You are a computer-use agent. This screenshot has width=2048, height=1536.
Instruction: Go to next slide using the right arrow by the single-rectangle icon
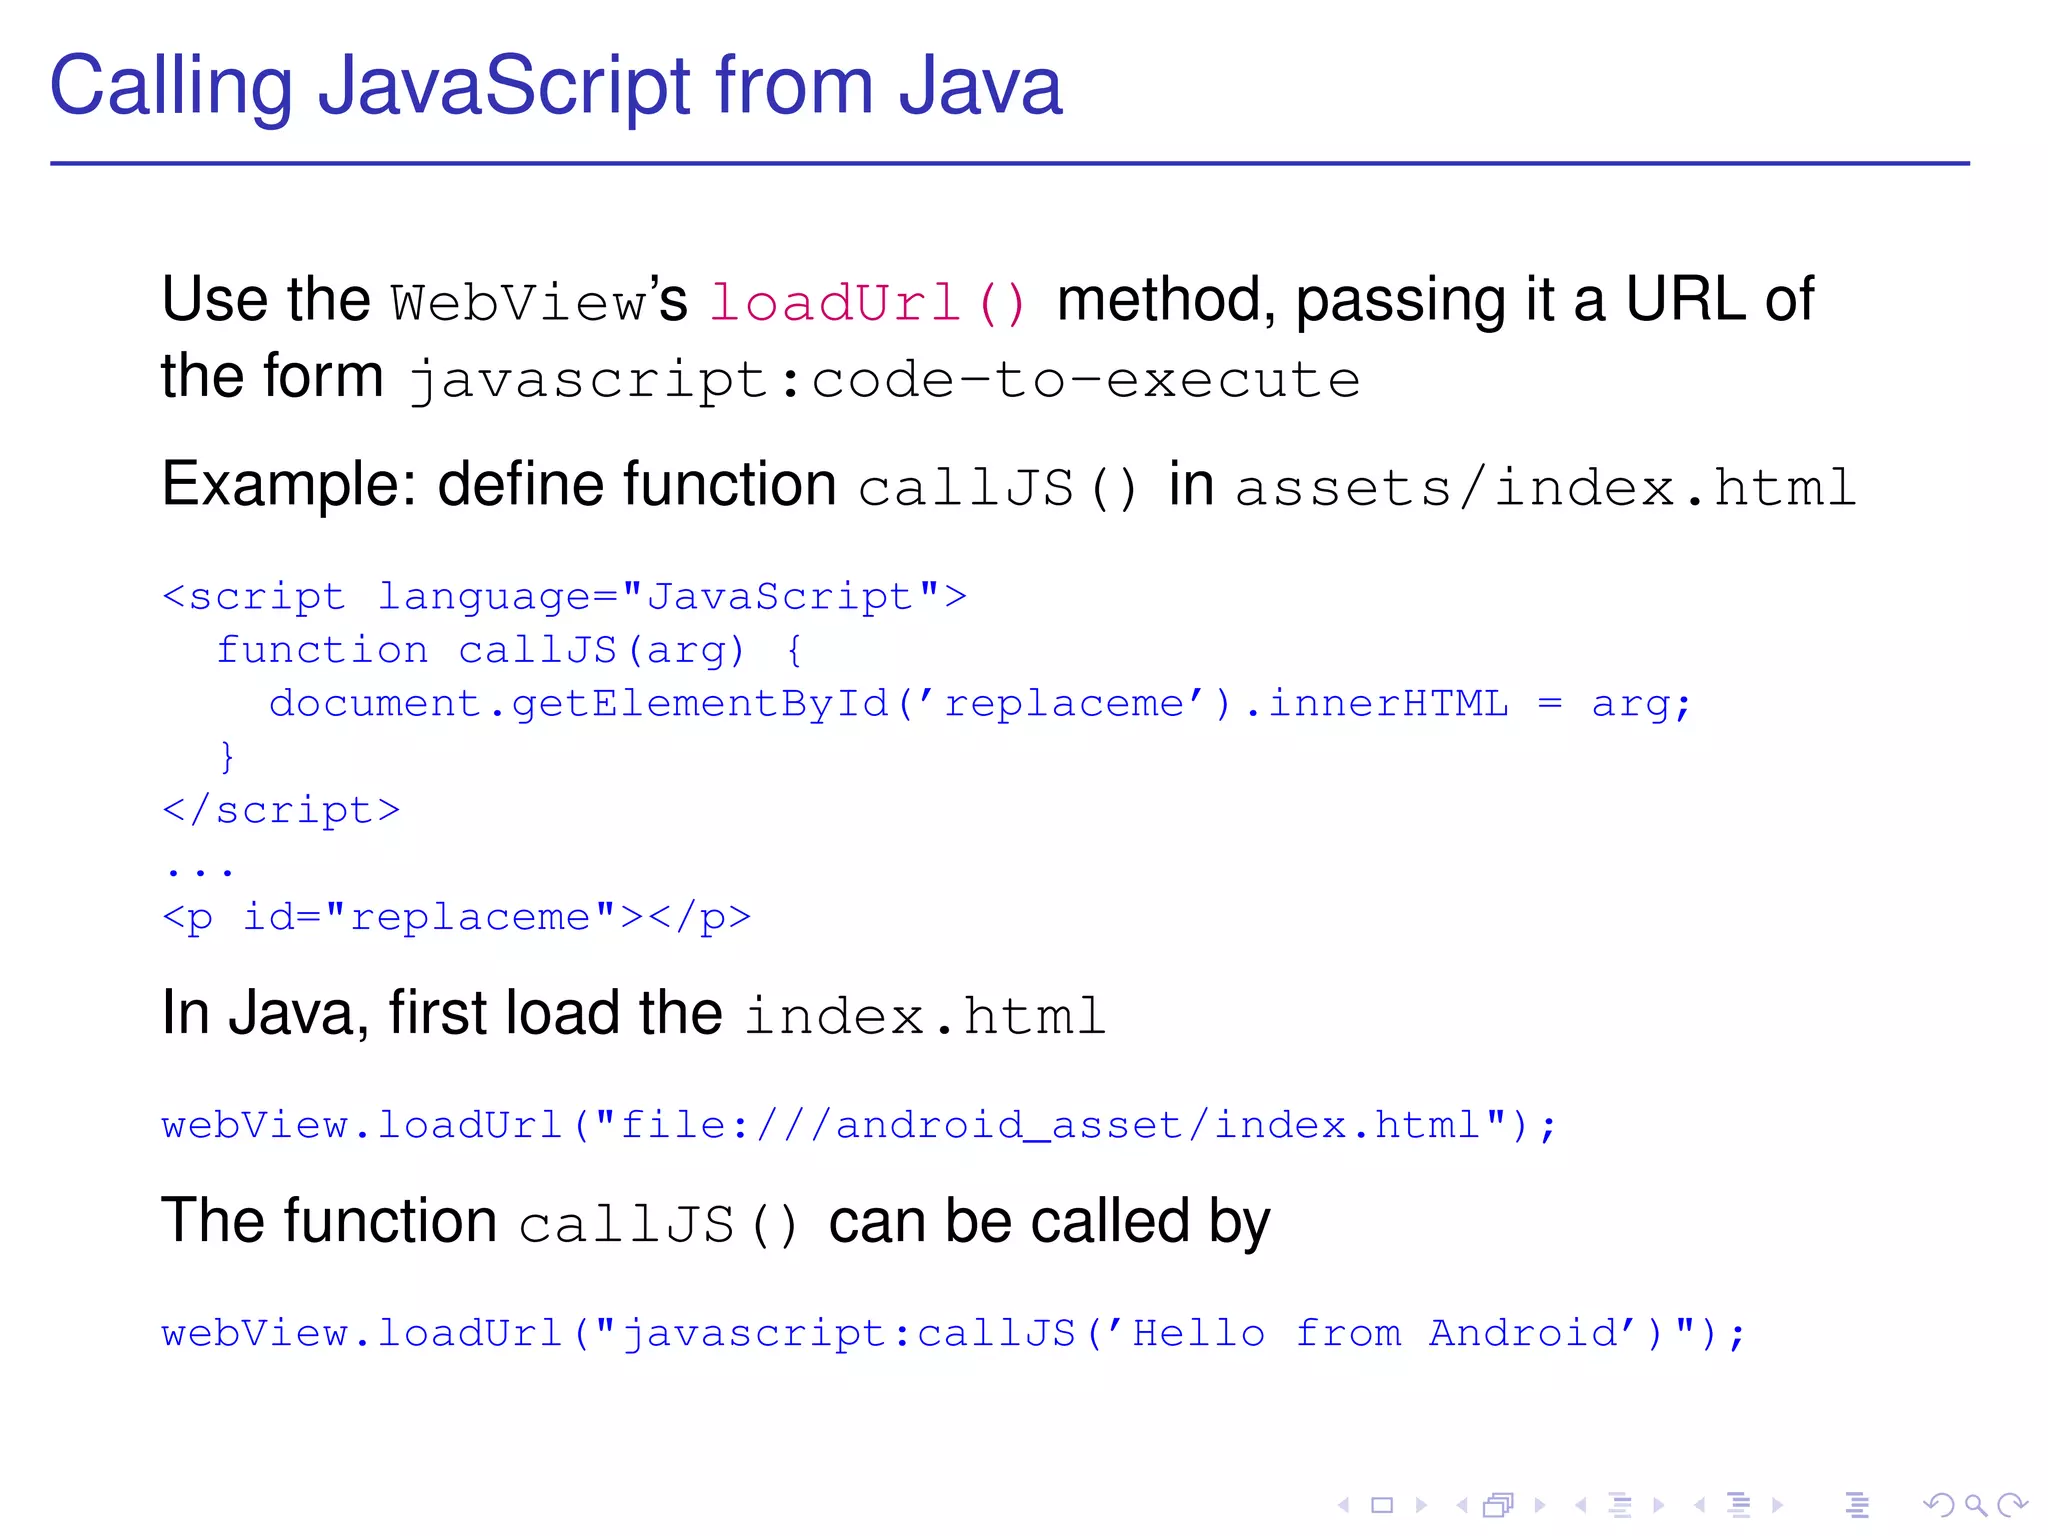(x=1421, y=1505)
